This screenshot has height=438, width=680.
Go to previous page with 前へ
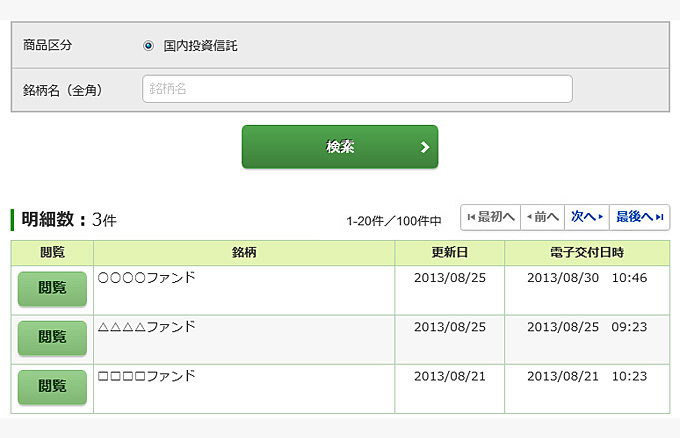coord(543,217)
